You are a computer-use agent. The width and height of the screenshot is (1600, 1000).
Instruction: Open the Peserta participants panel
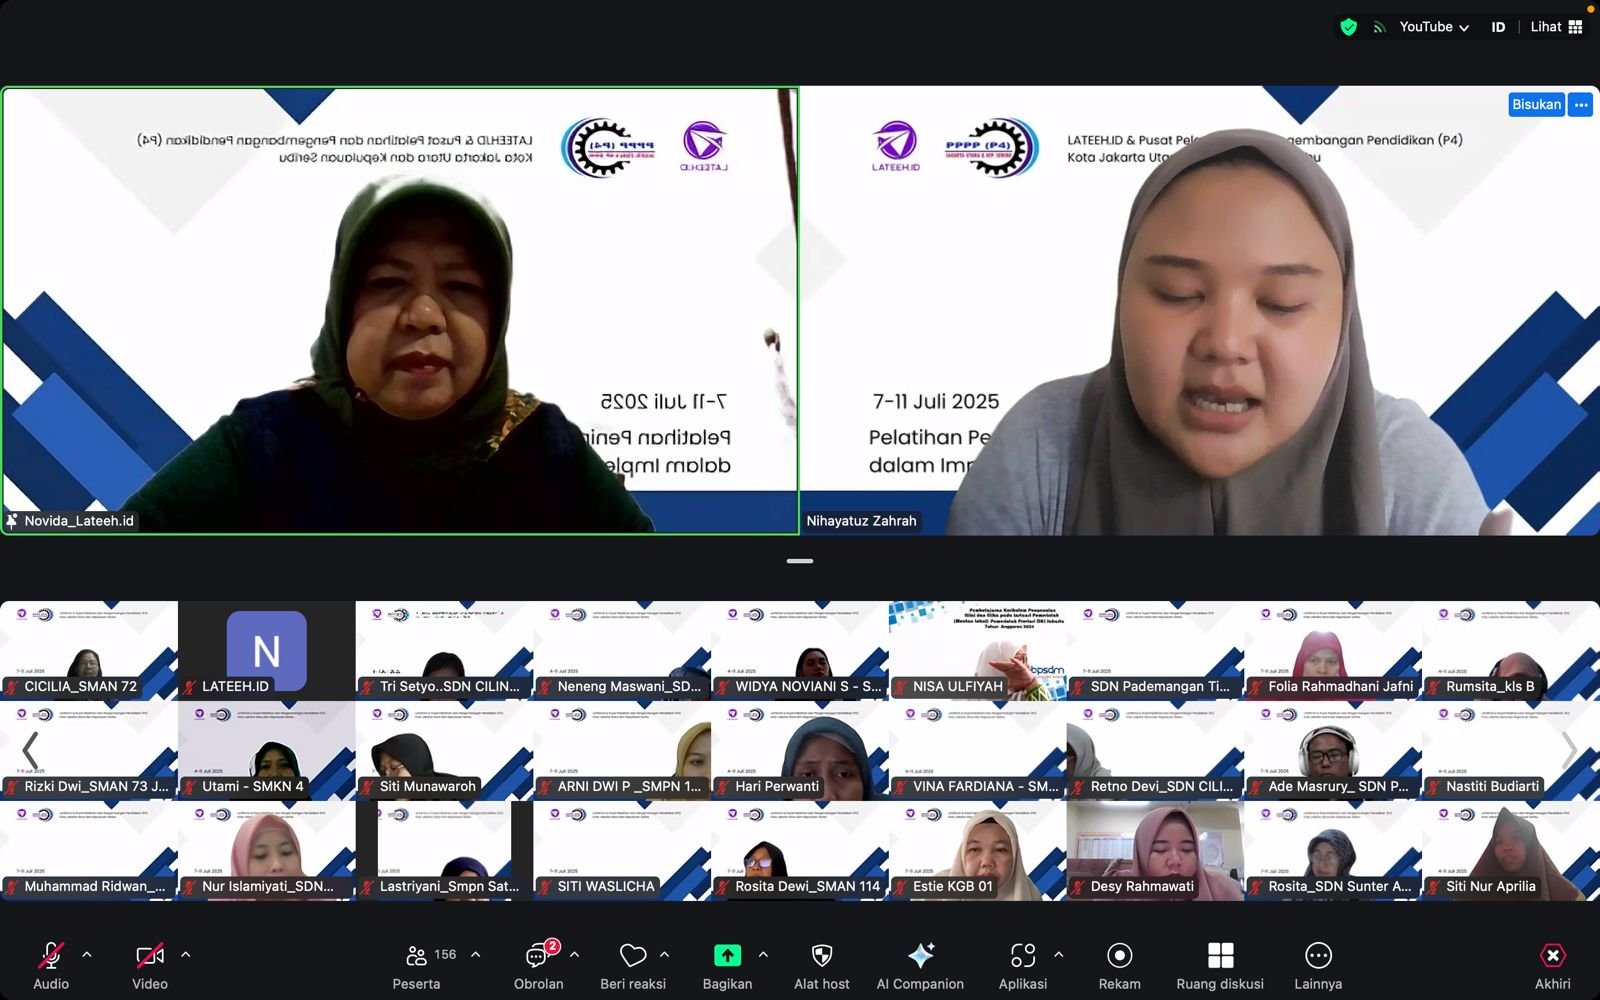coord(416,958)
